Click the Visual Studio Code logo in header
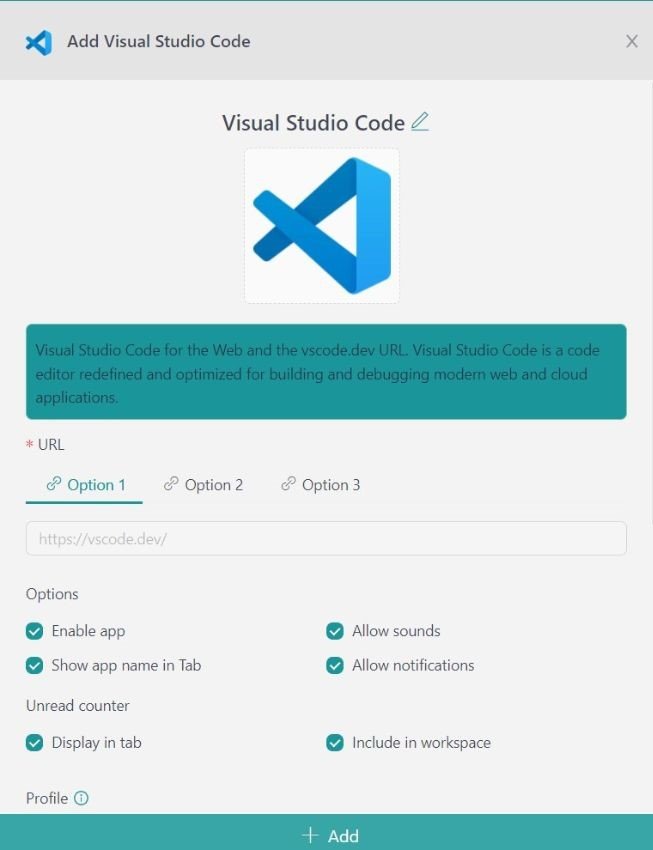Image resolution: width=653 pixels, height=850 pixels. tap(38, 42)
